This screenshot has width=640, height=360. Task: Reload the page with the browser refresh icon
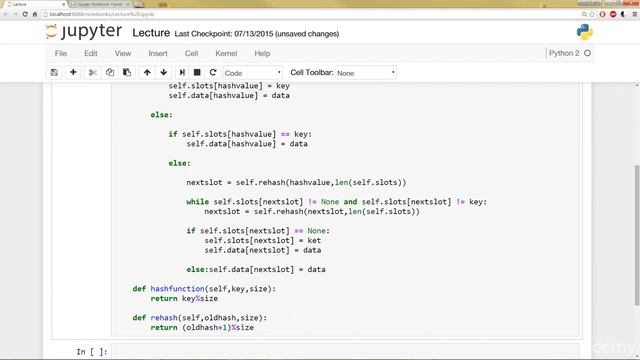click(25, 14)
